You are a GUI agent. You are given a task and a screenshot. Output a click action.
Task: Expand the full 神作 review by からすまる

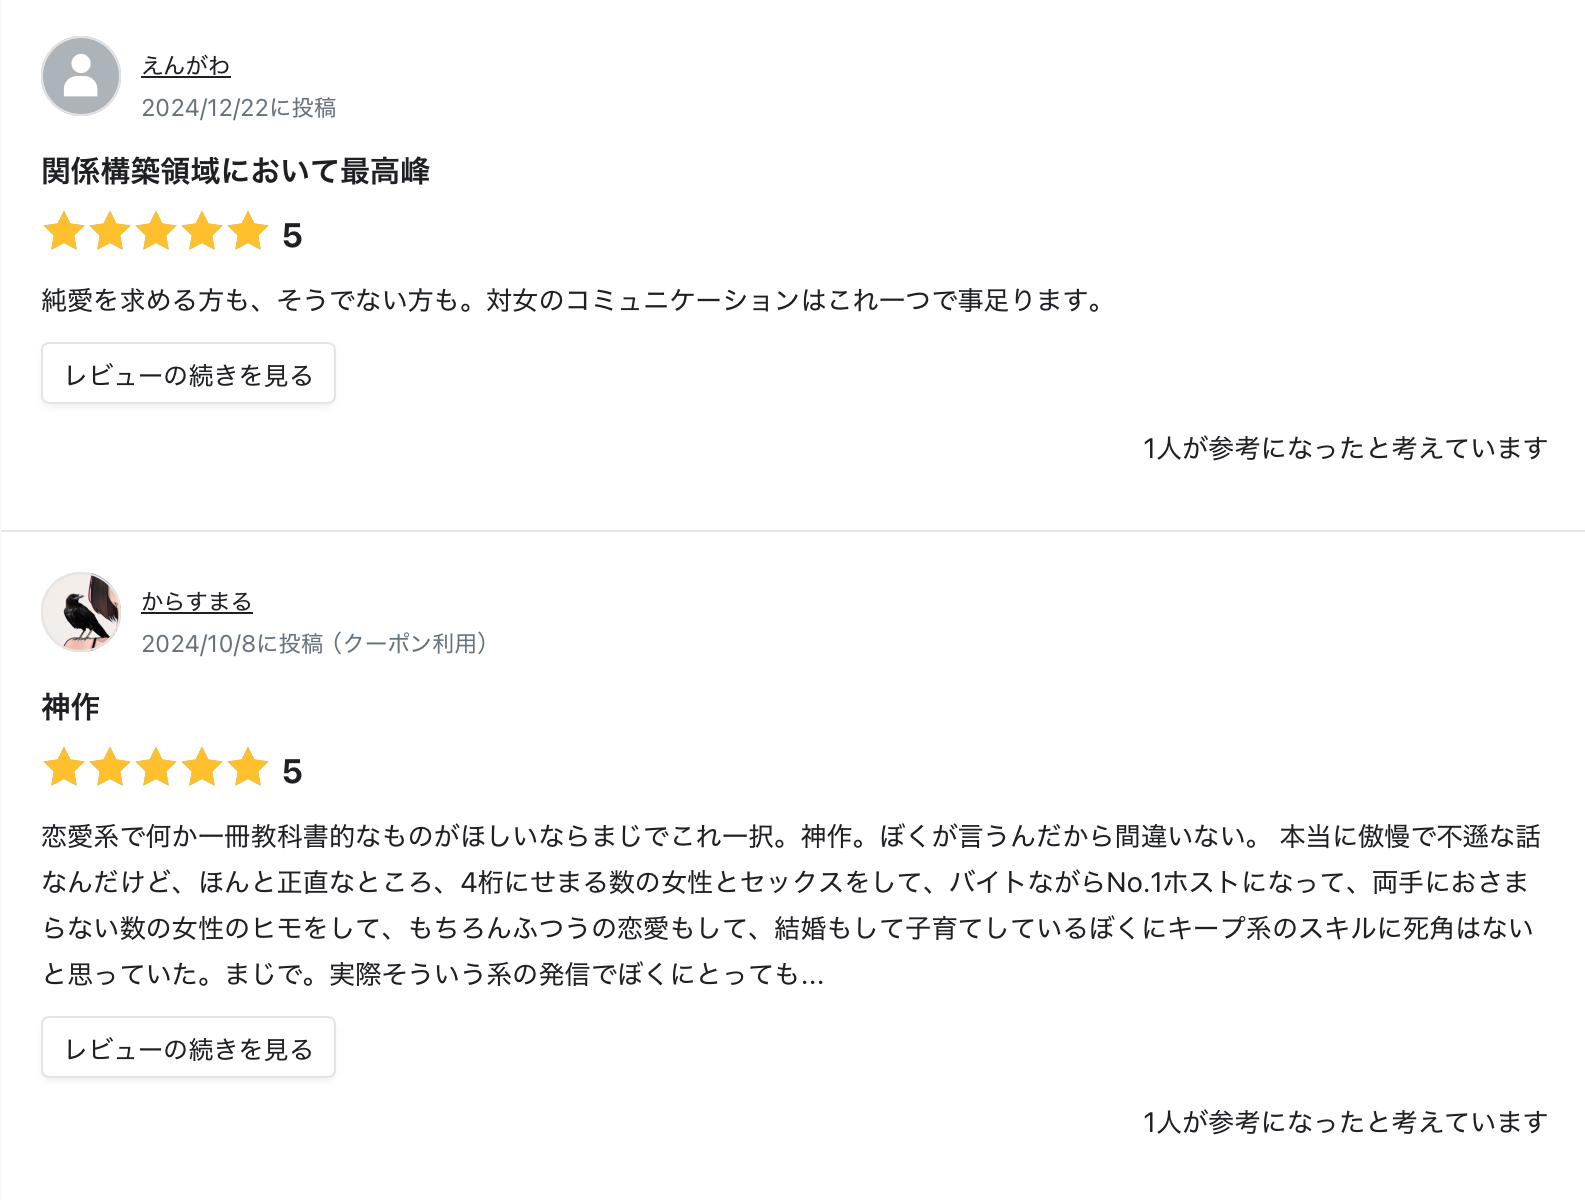tap(188, 1048)
